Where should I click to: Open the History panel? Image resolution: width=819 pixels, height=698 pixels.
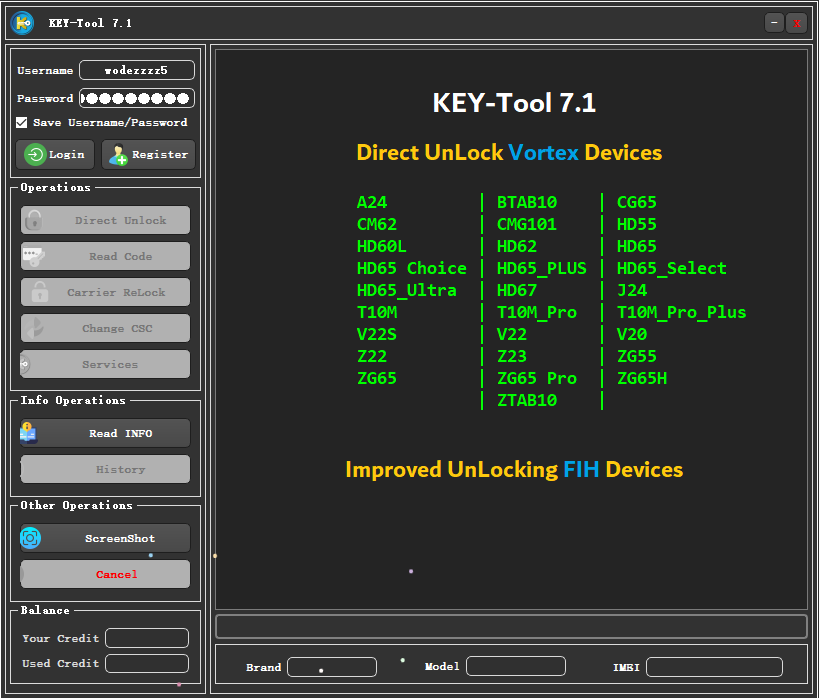[x=104, y=469]
